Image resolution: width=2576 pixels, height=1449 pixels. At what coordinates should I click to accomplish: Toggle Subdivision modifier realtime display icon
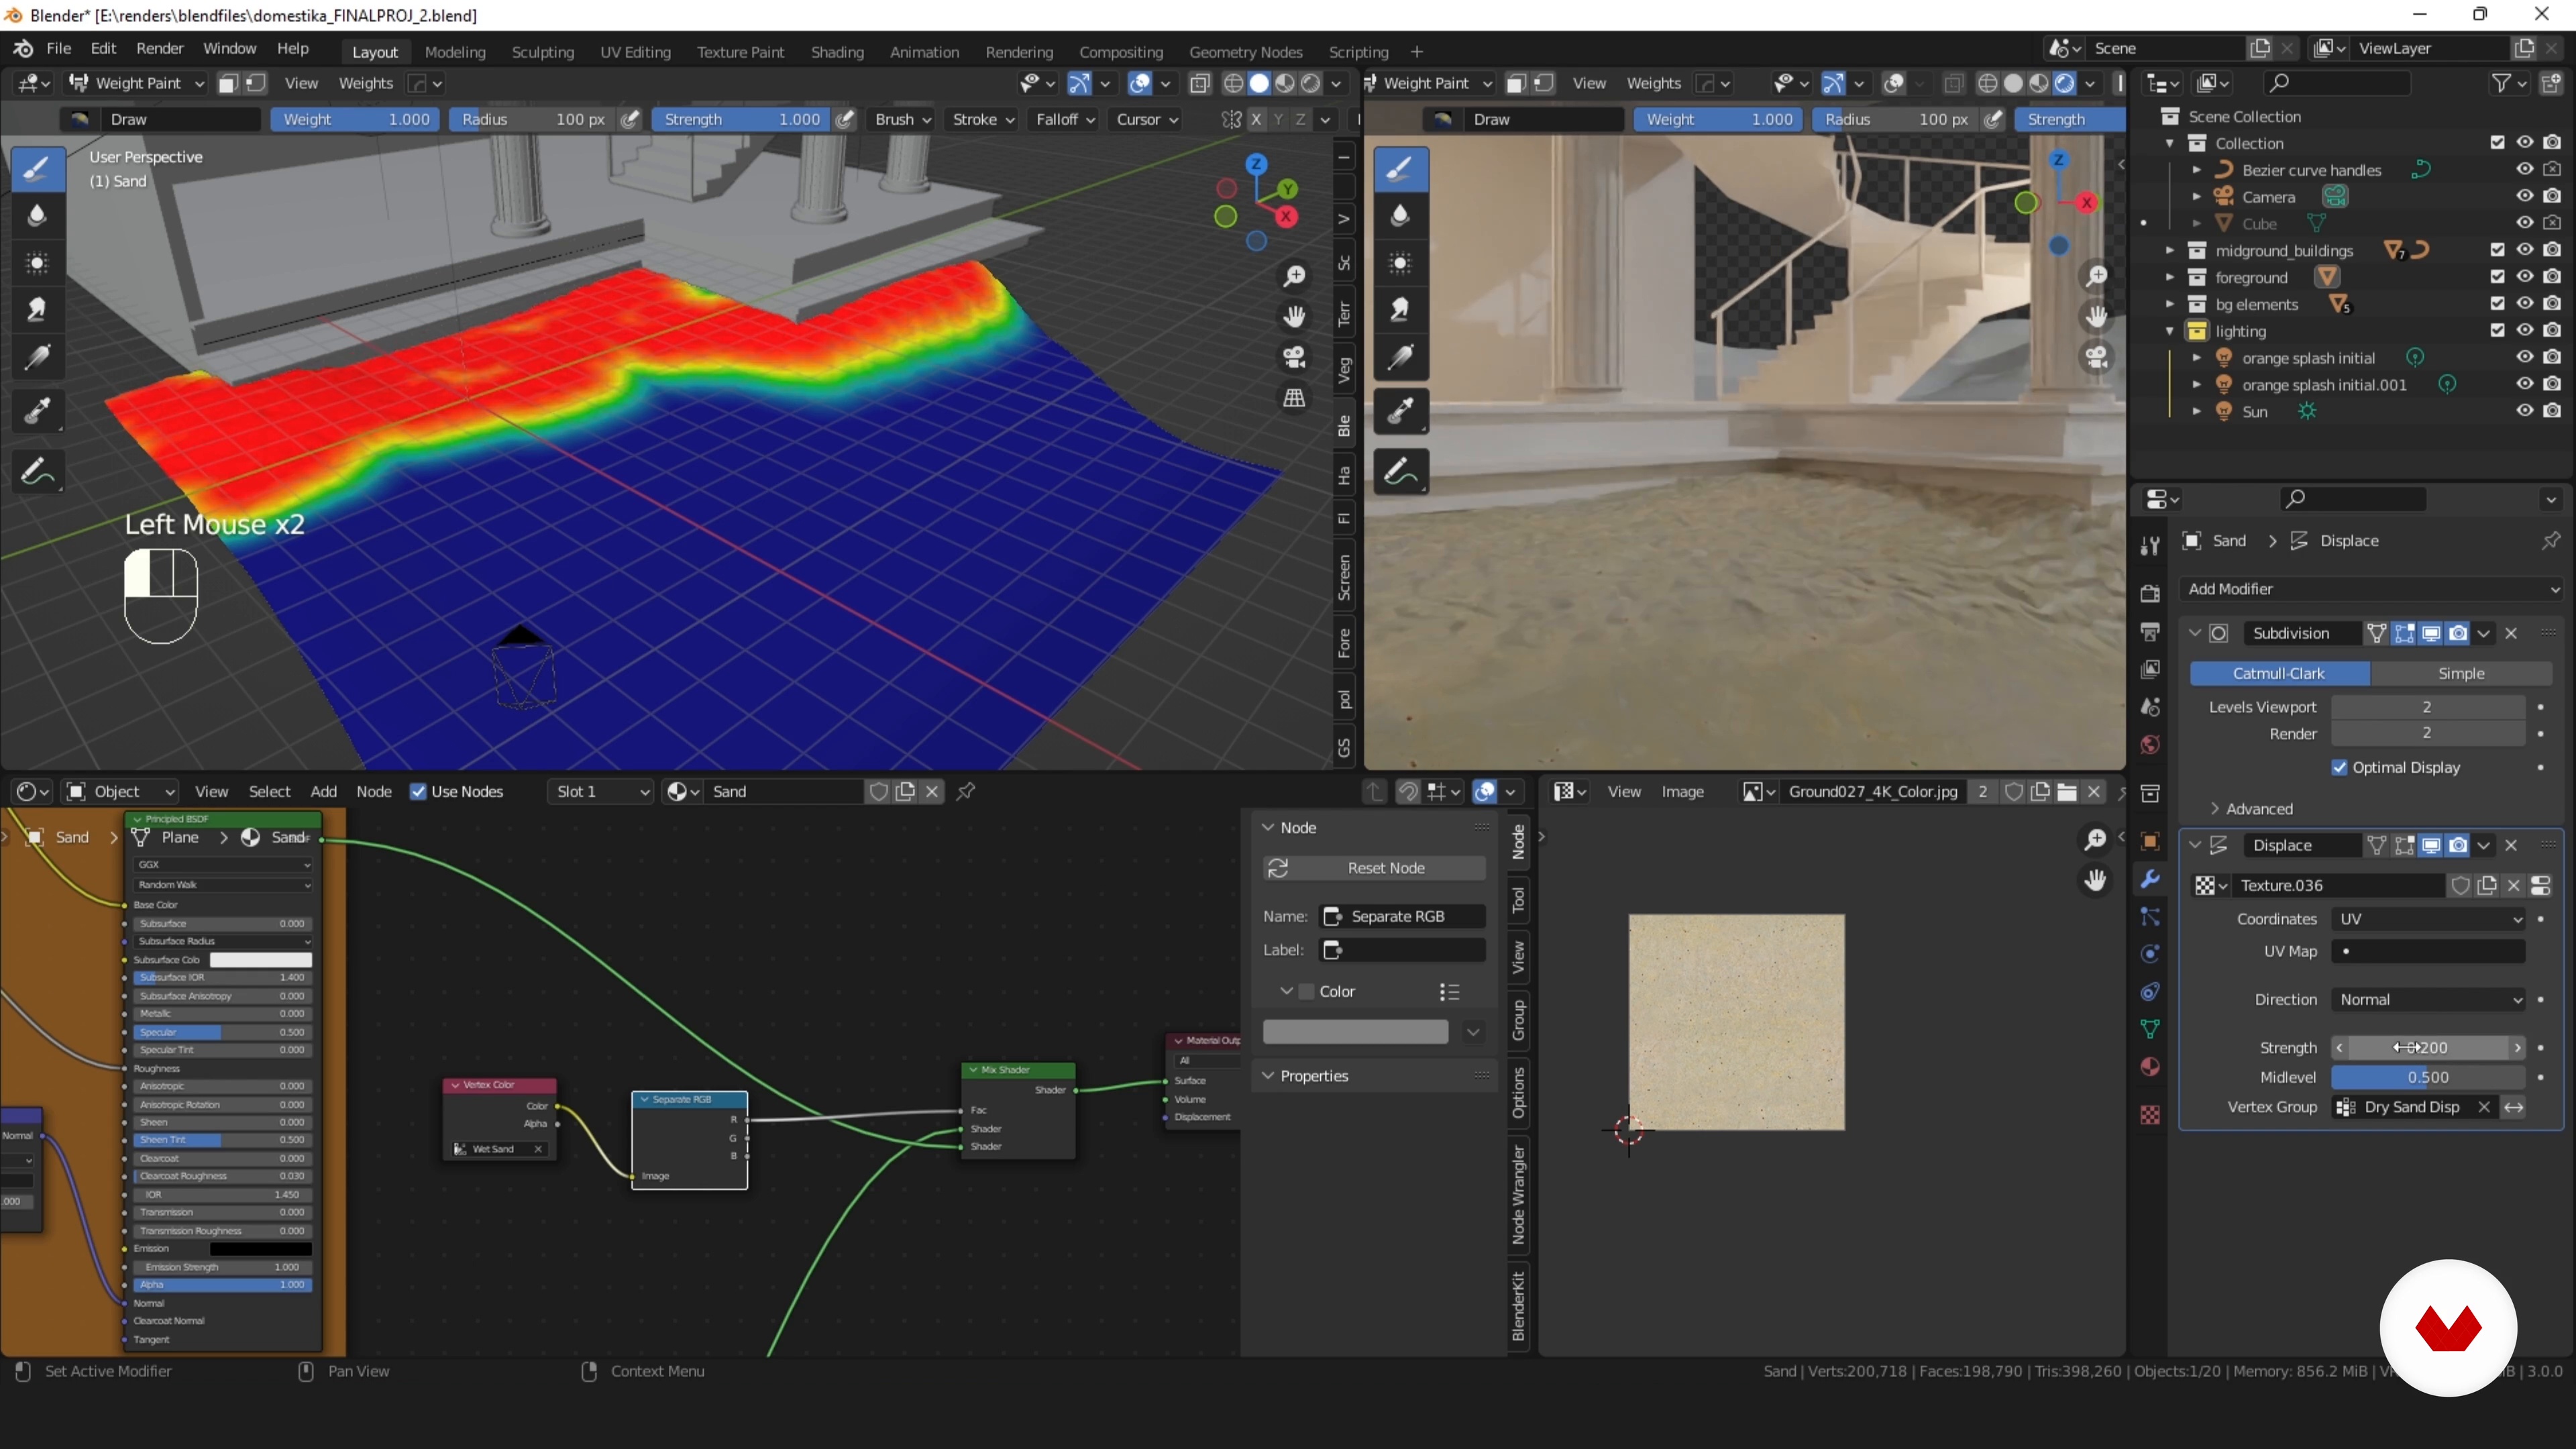pos(2431,633)
